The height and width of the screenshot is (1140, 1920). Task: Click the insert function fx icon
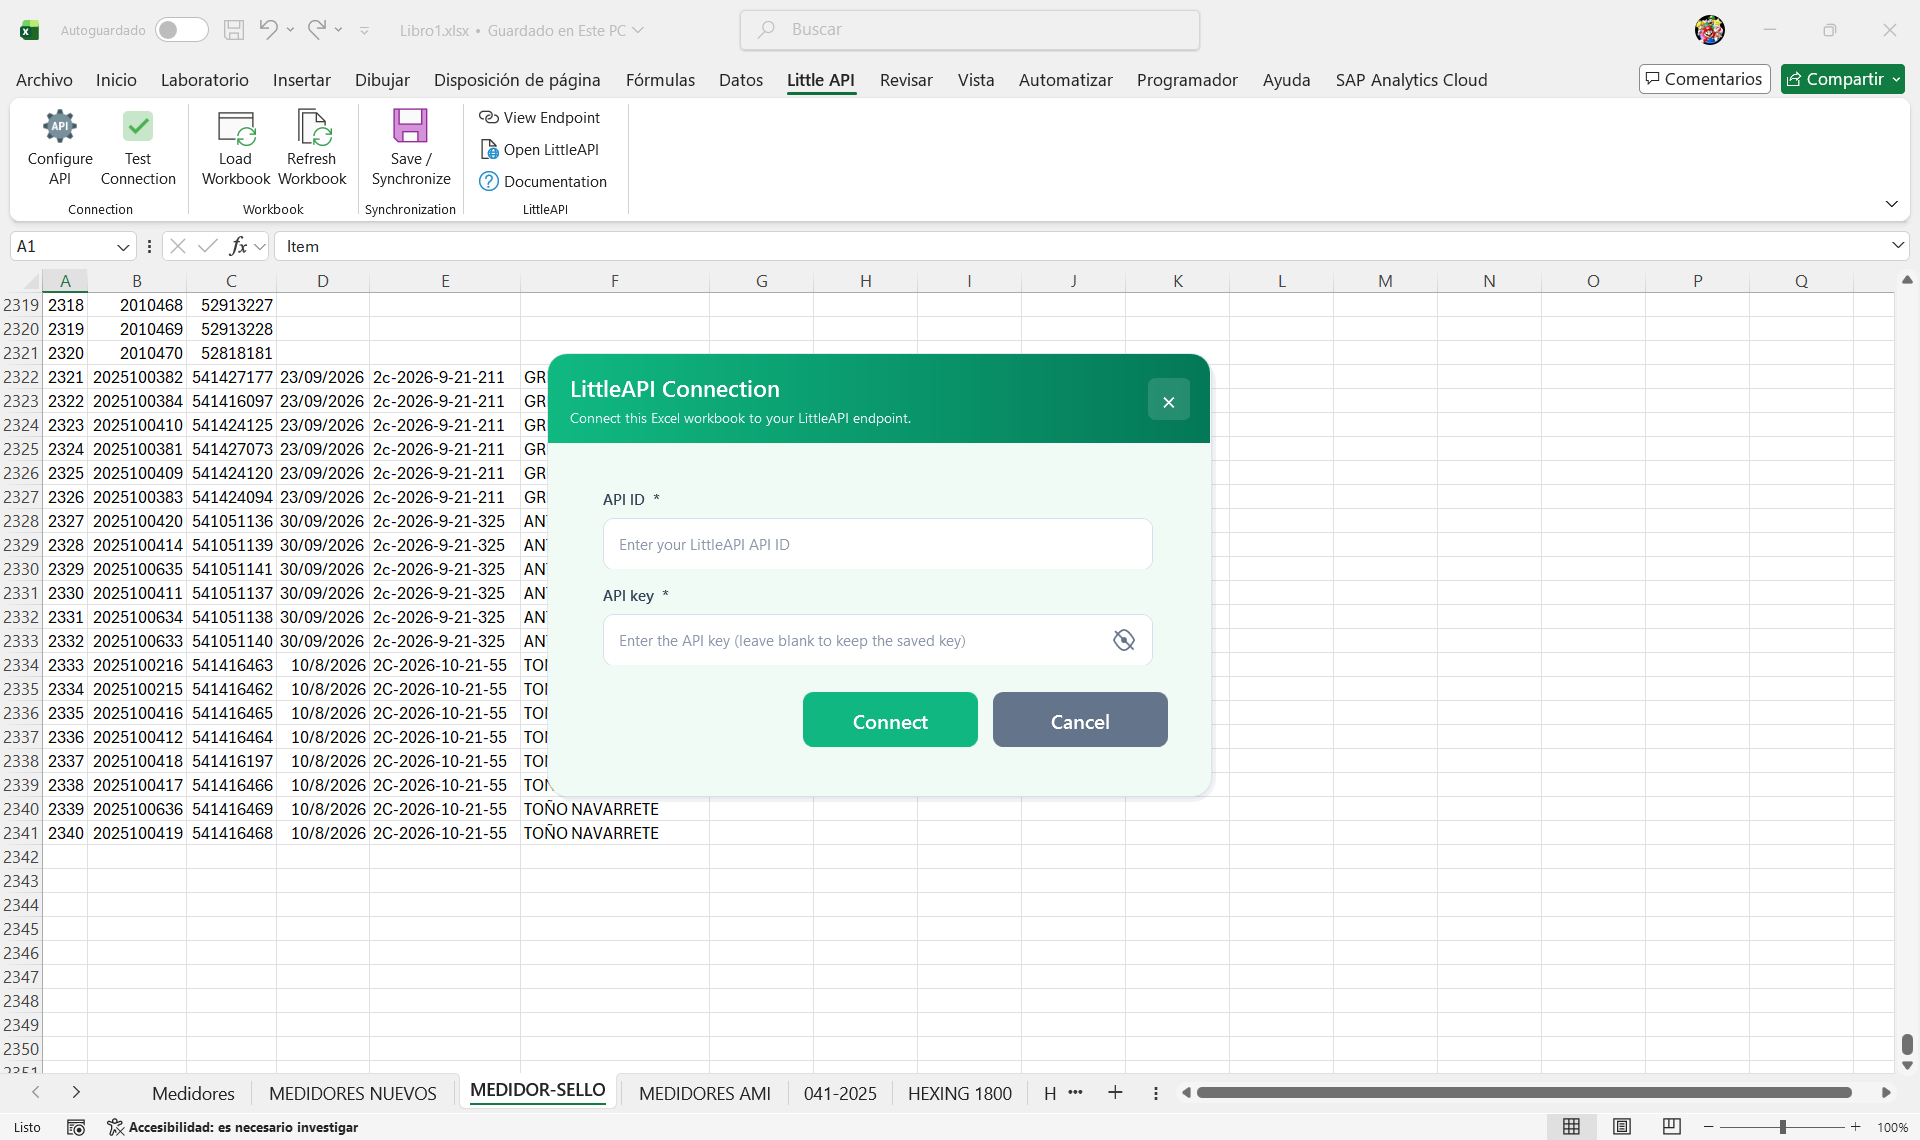point(238,246)
